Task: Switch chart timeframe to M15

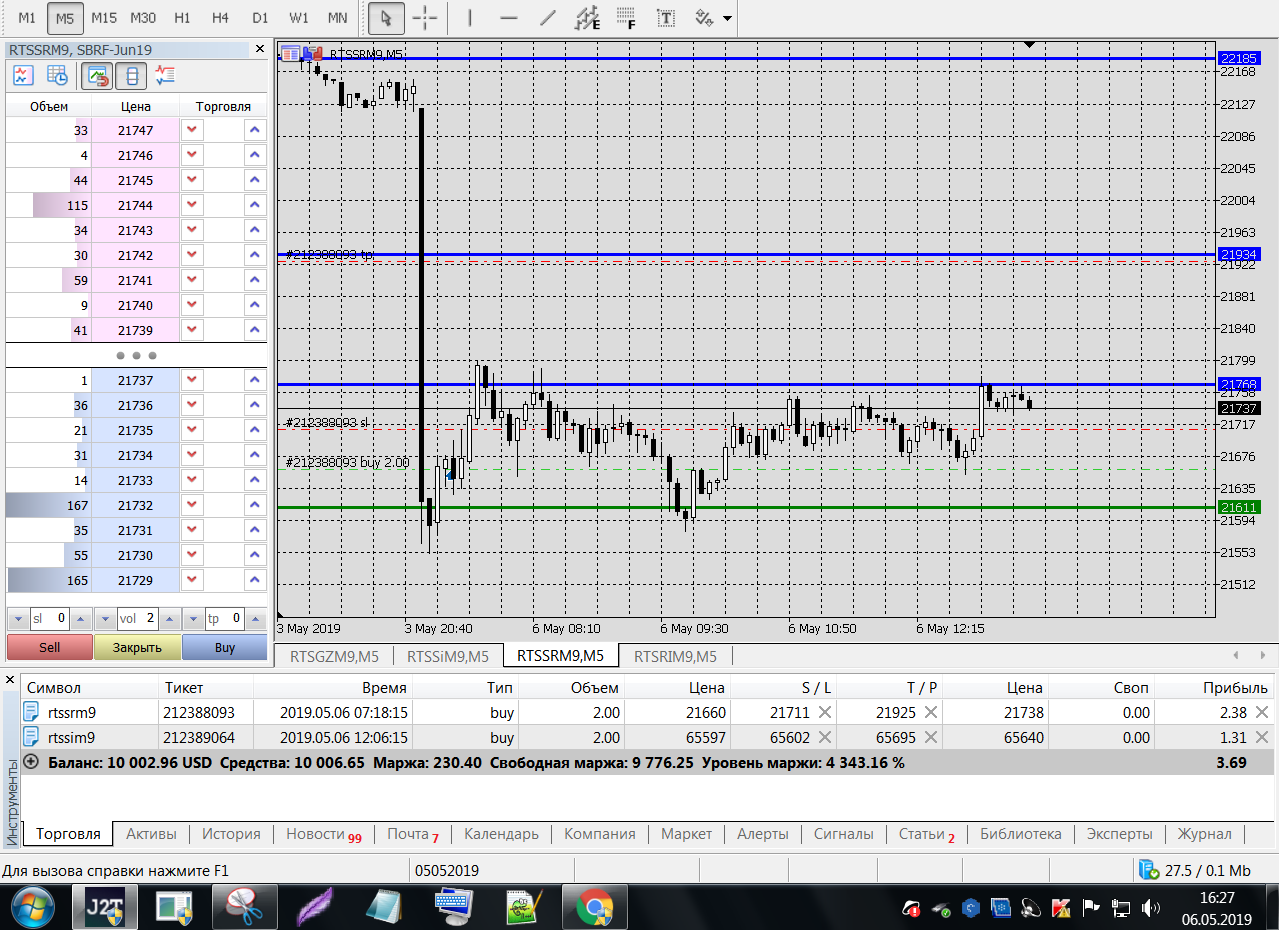Action: 104,18
